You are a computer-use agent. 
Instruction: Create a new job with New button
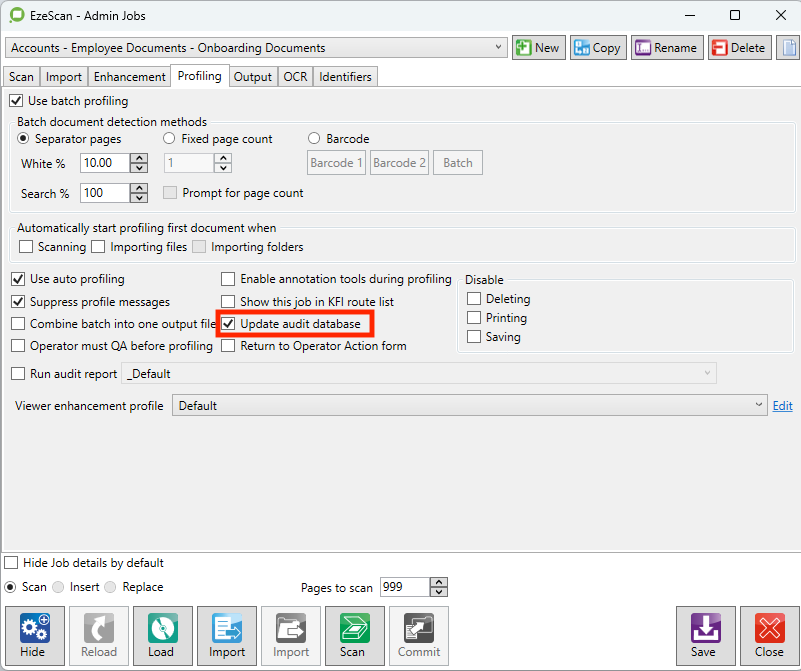pyautogui.click(x=539, y=48)
